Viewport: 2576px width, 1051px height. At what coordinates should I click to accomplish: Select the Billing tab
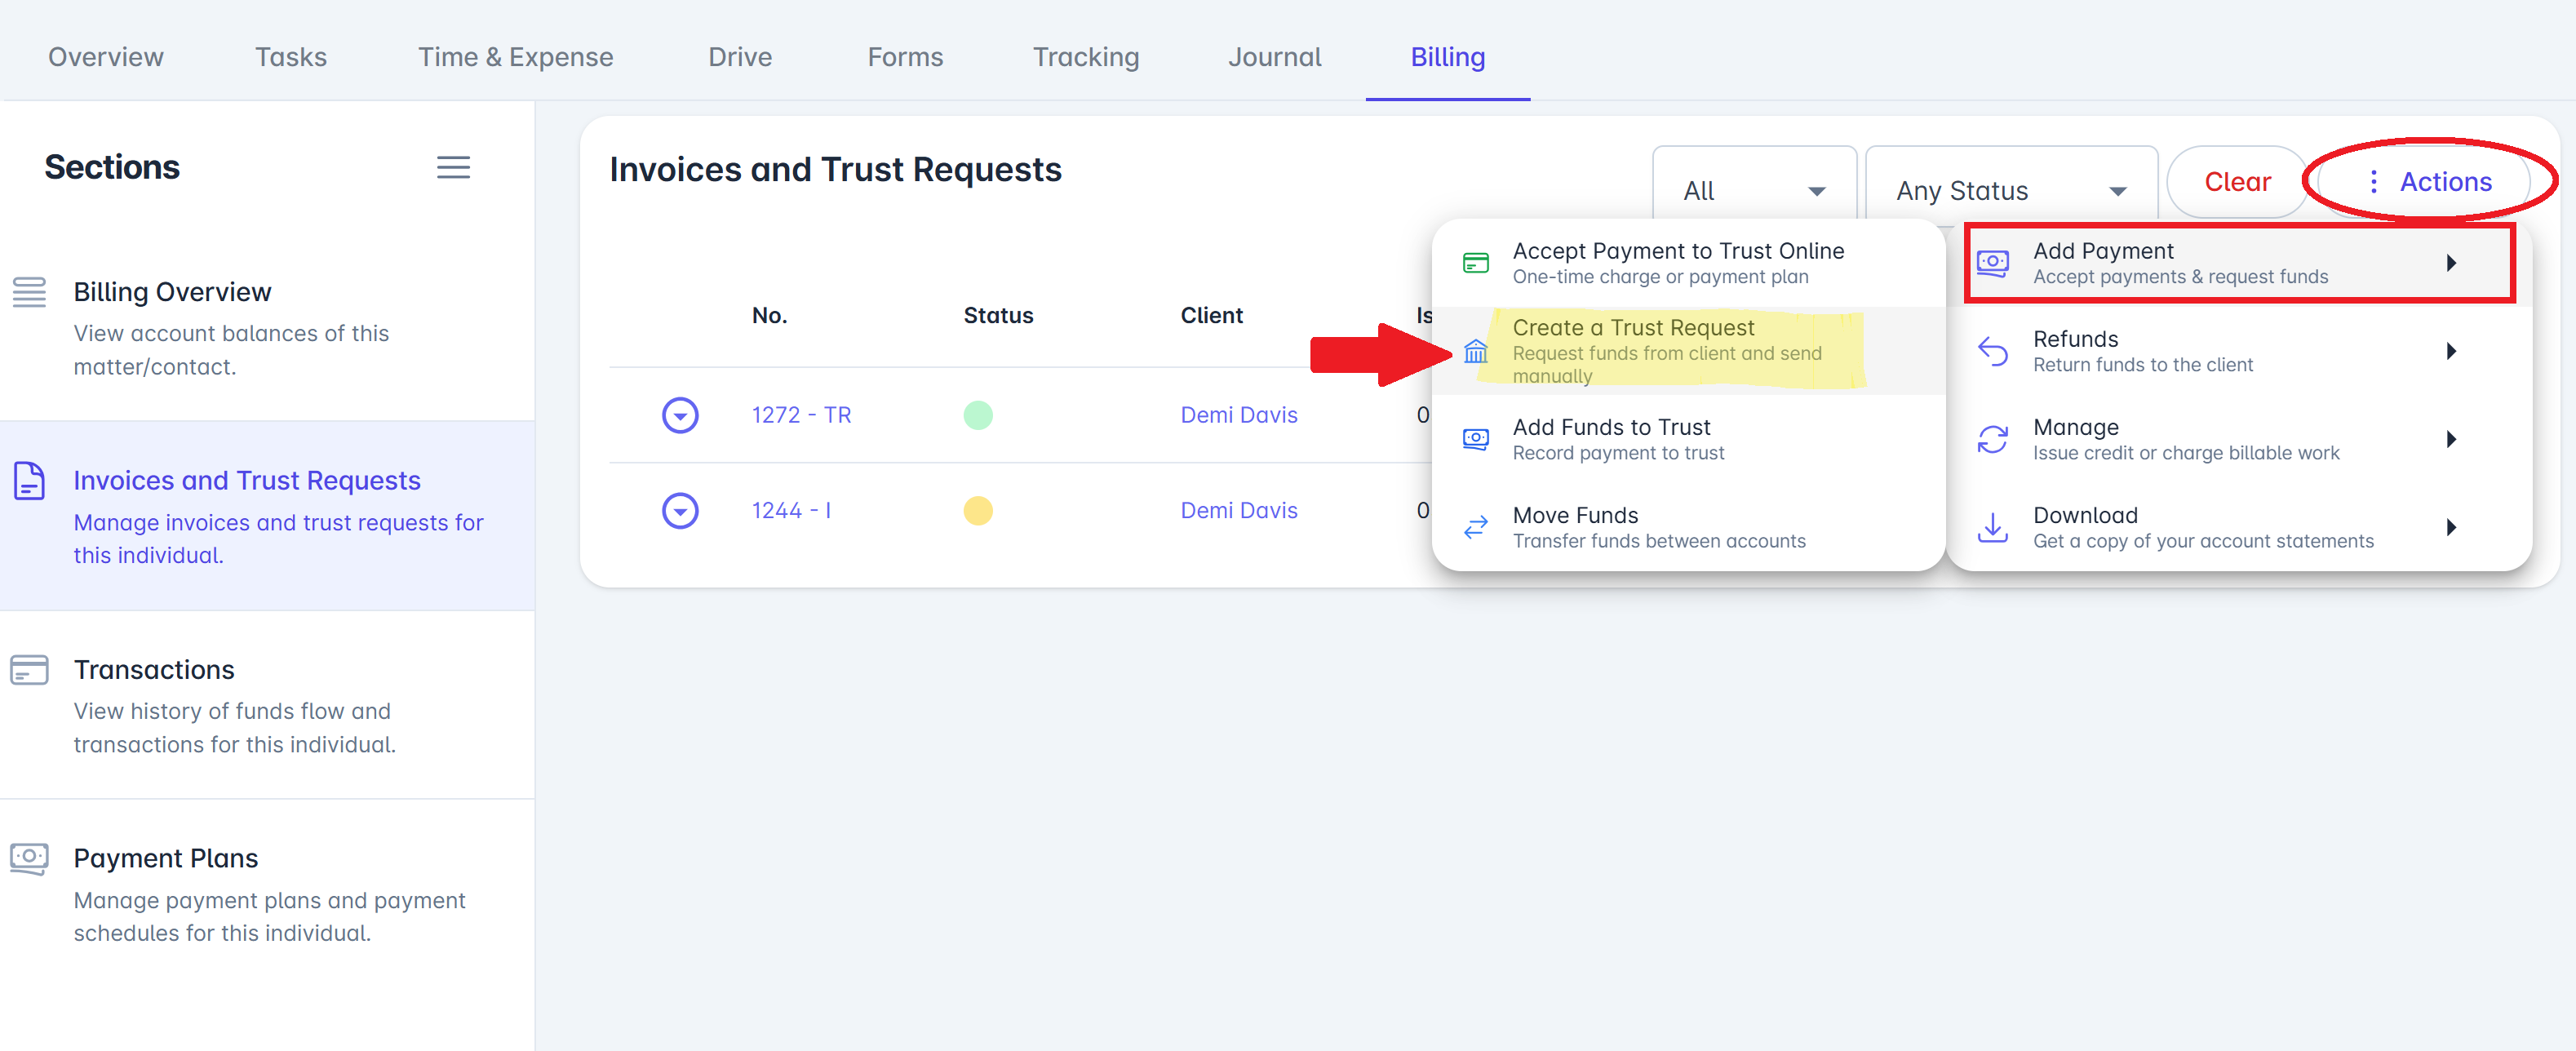click(x=1447, y=57)
